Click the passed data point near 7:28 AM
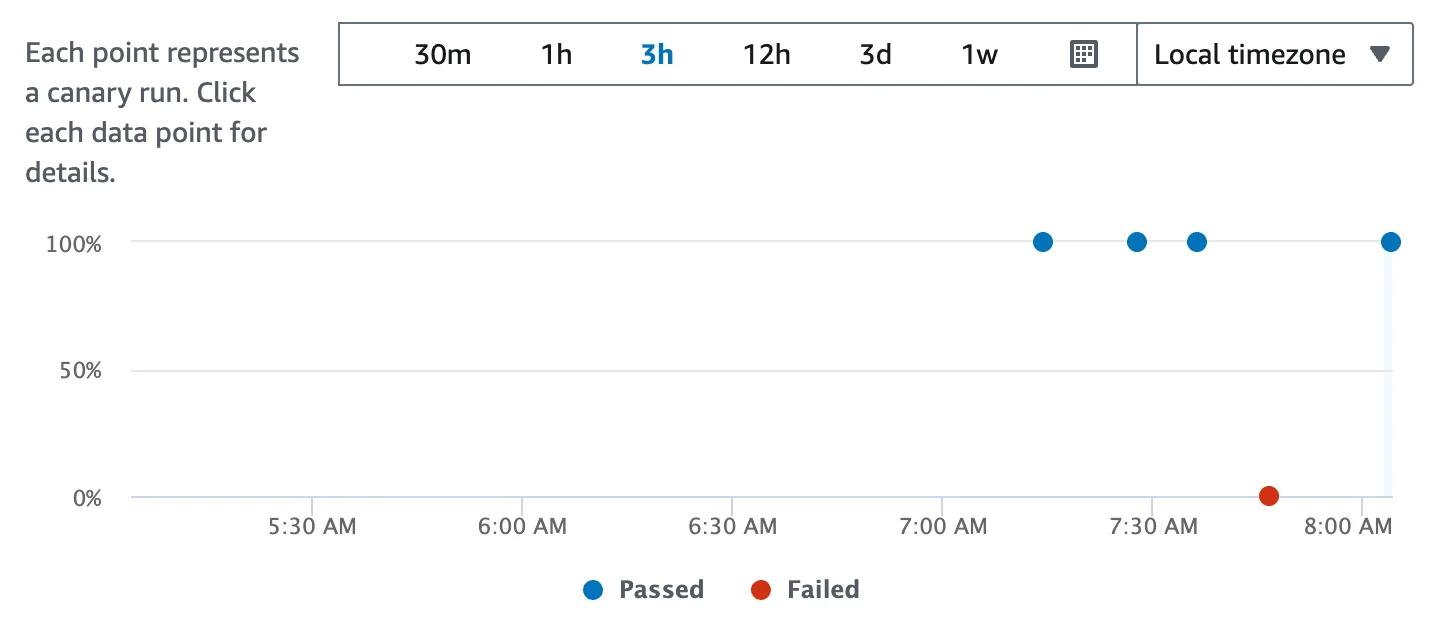 coord(1136,240)
